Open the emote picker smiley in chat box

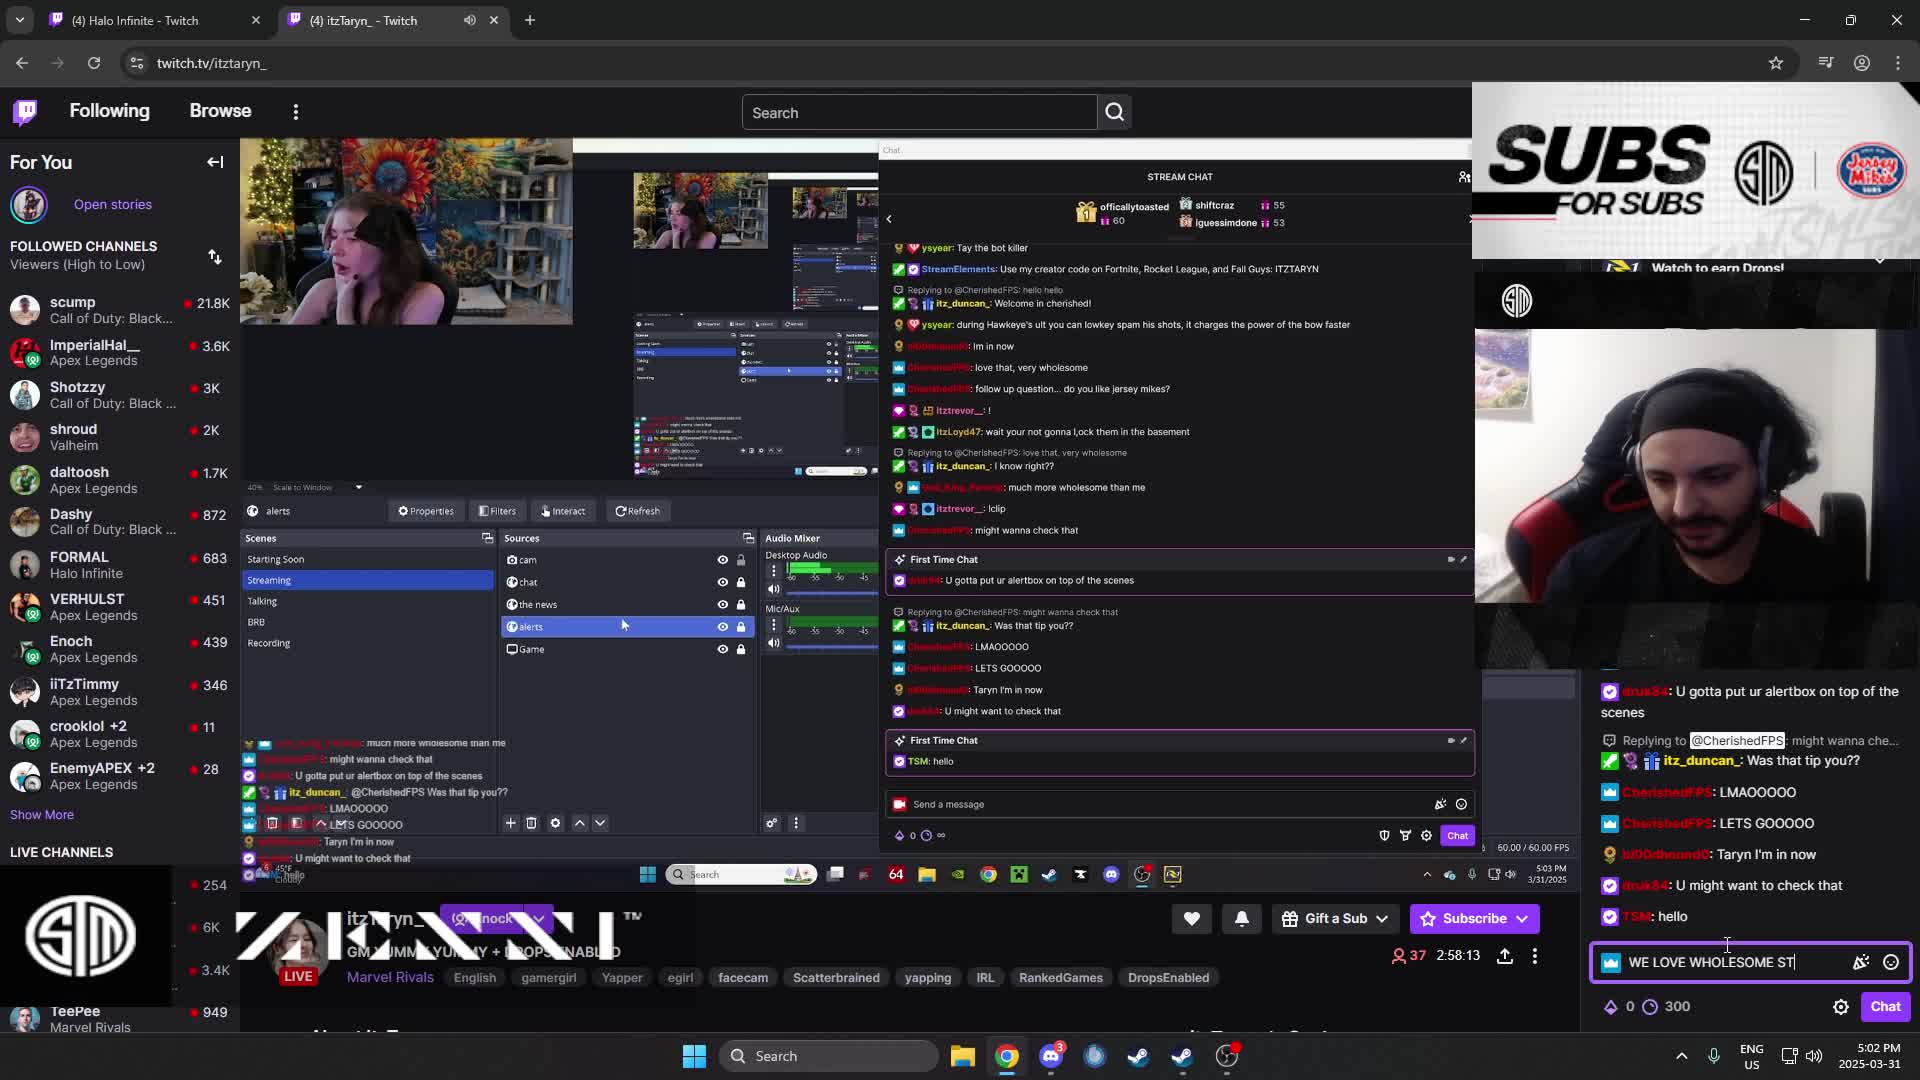1891,962
